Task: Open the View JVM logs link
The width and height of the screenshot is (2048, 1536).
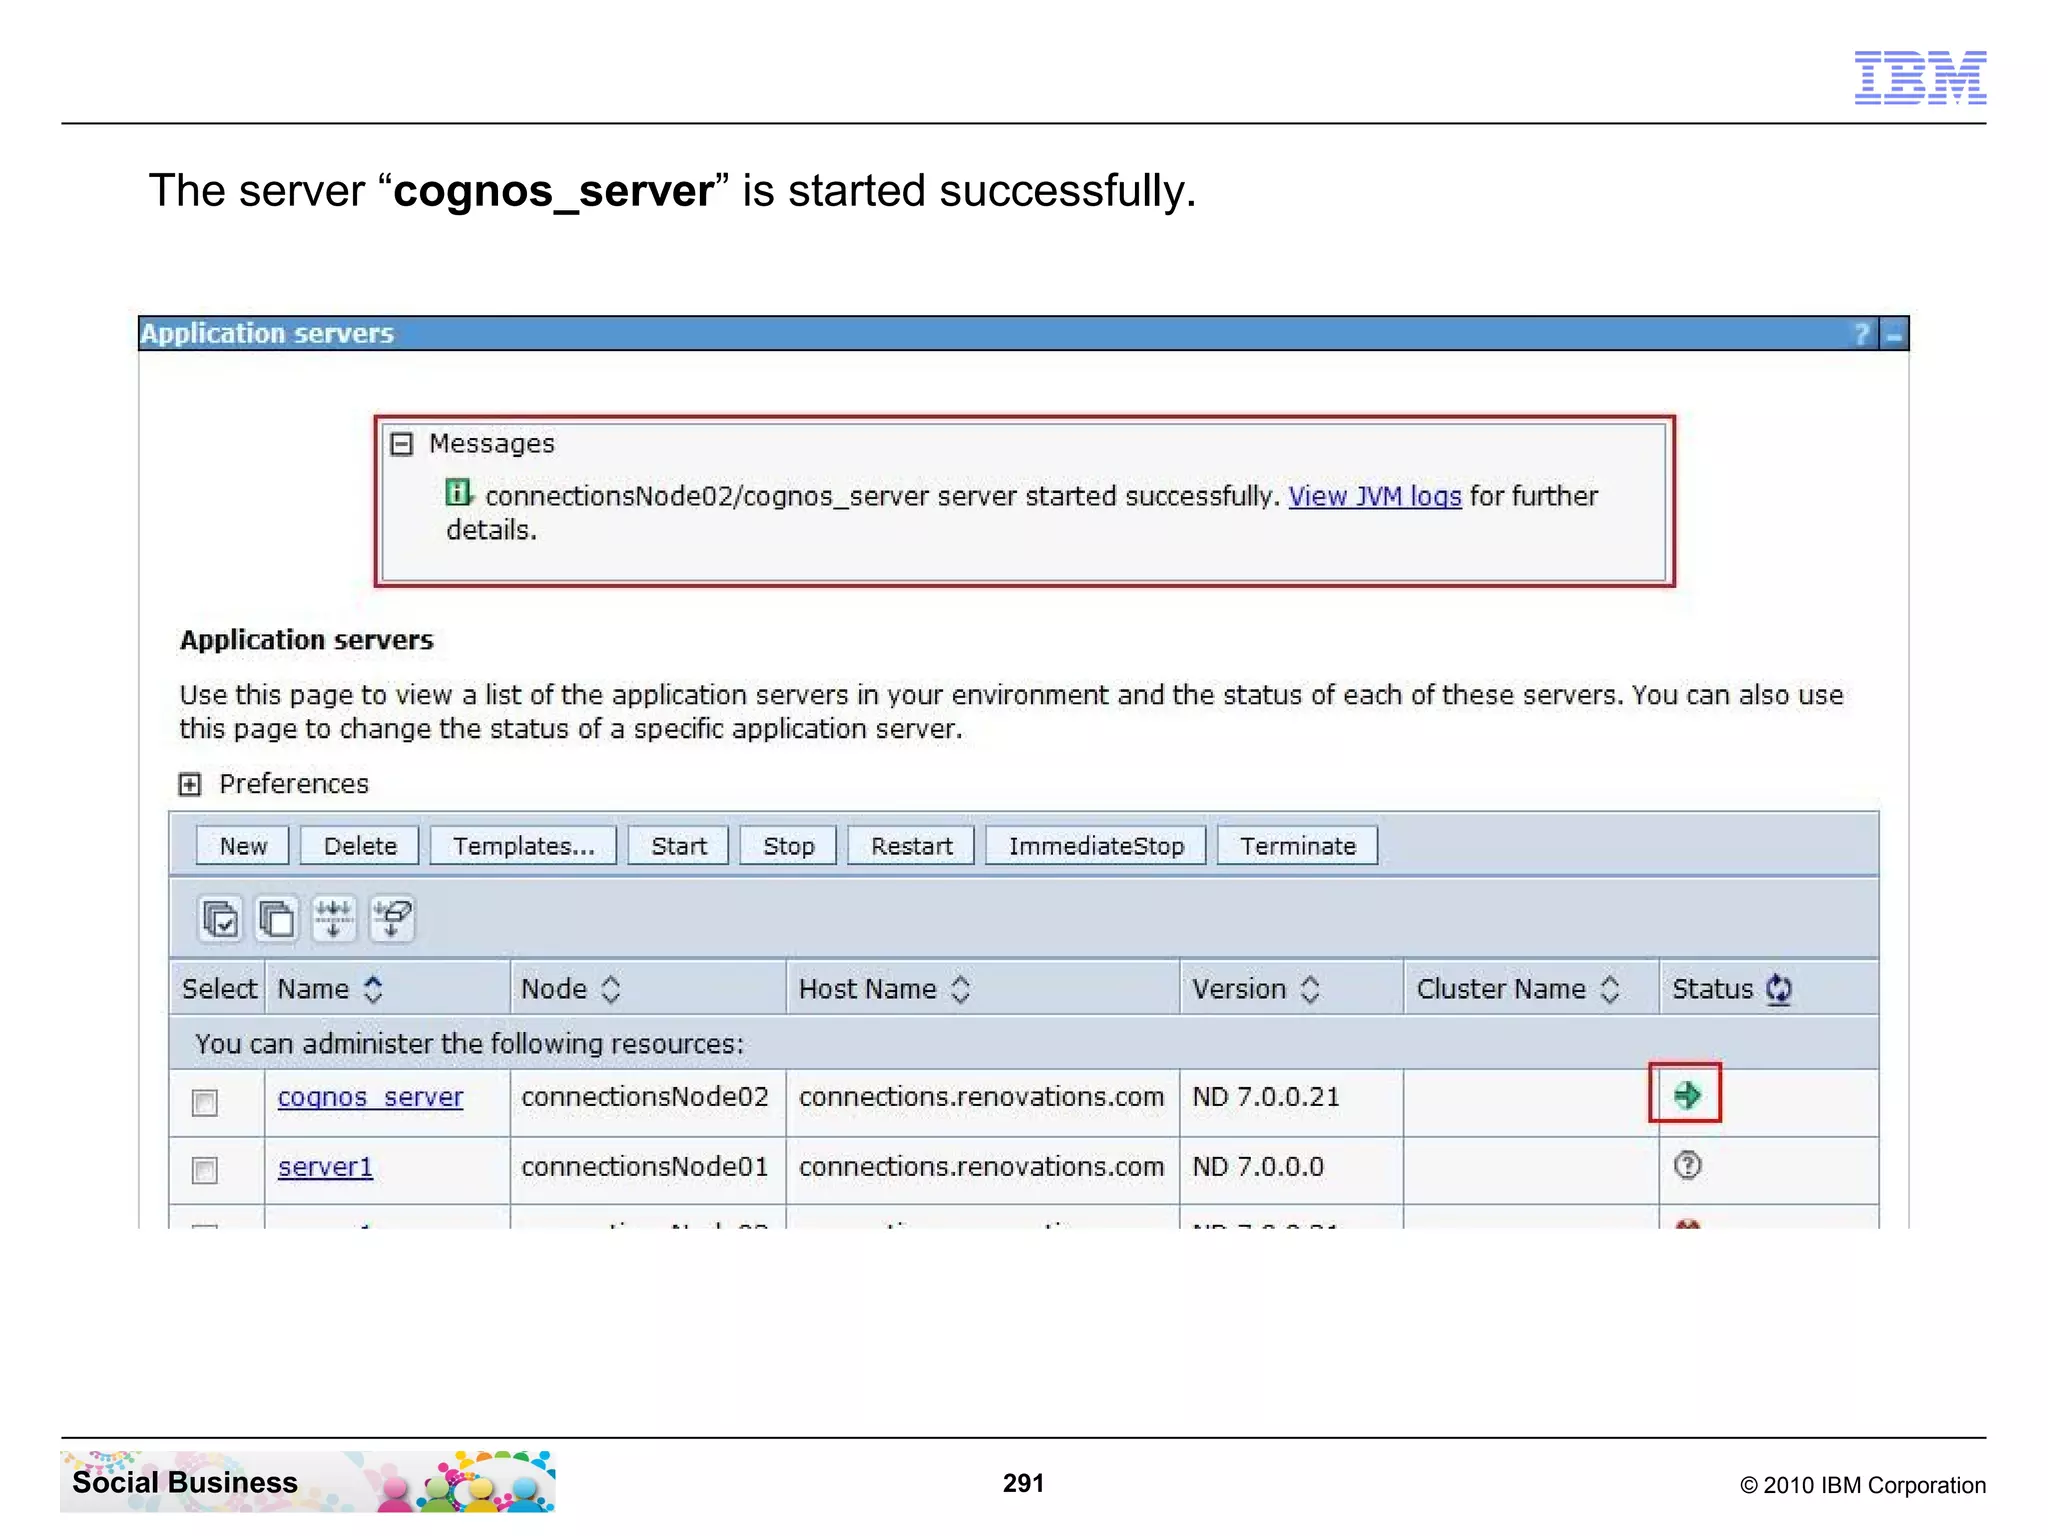Action: (1375, 496)
